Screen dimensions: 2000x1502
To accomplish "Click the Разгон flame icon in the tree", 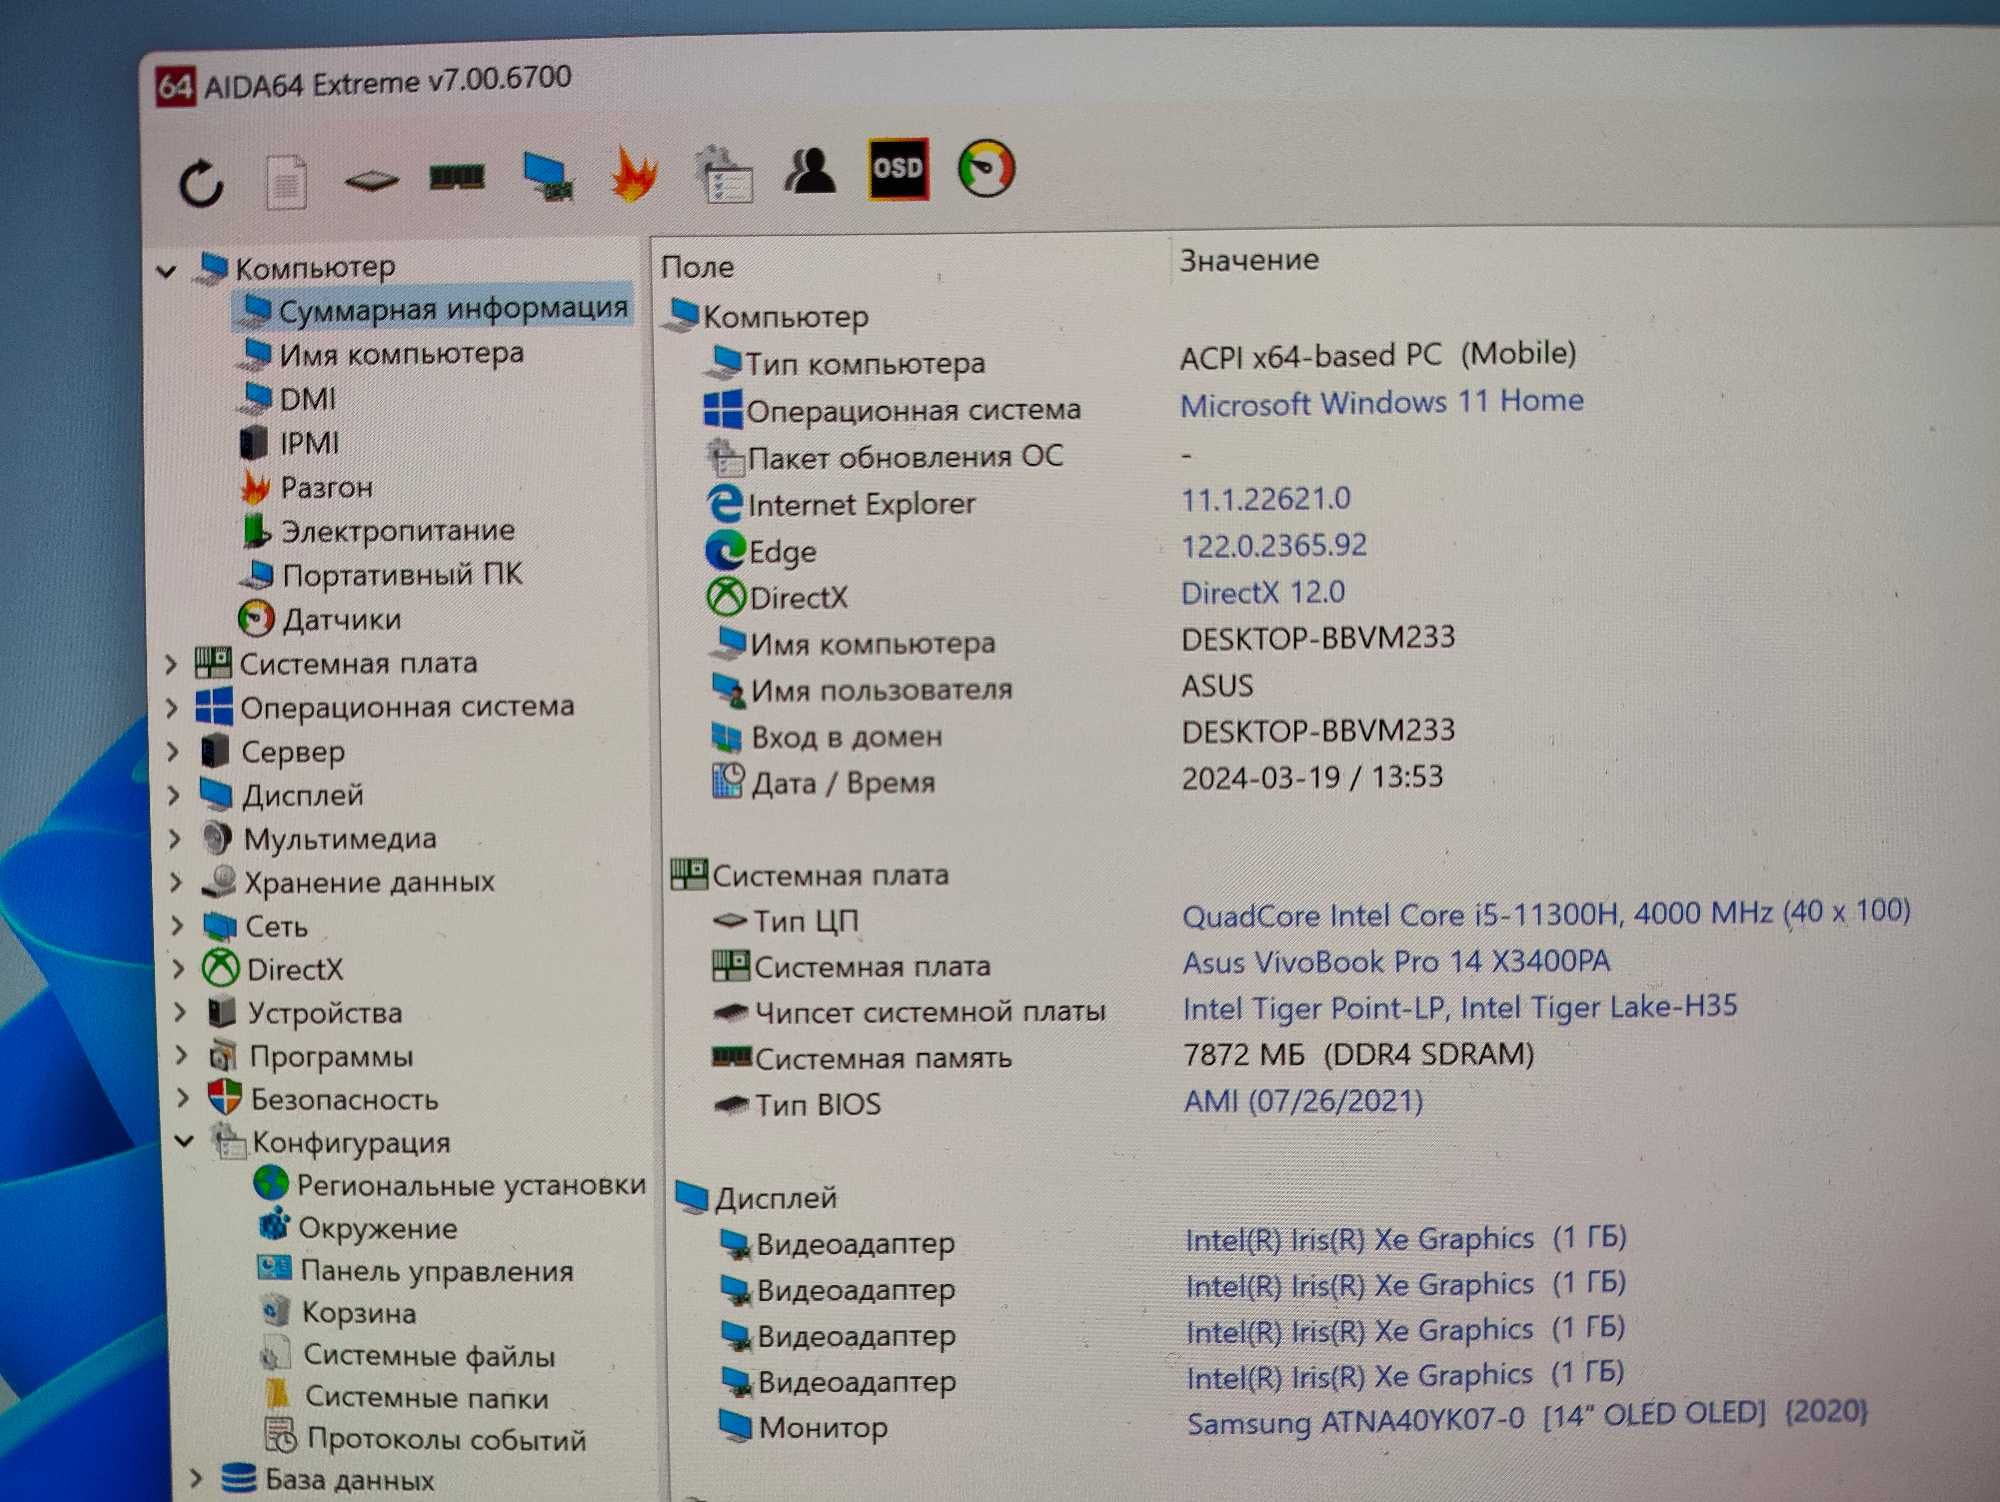I will tap(255, 487).
